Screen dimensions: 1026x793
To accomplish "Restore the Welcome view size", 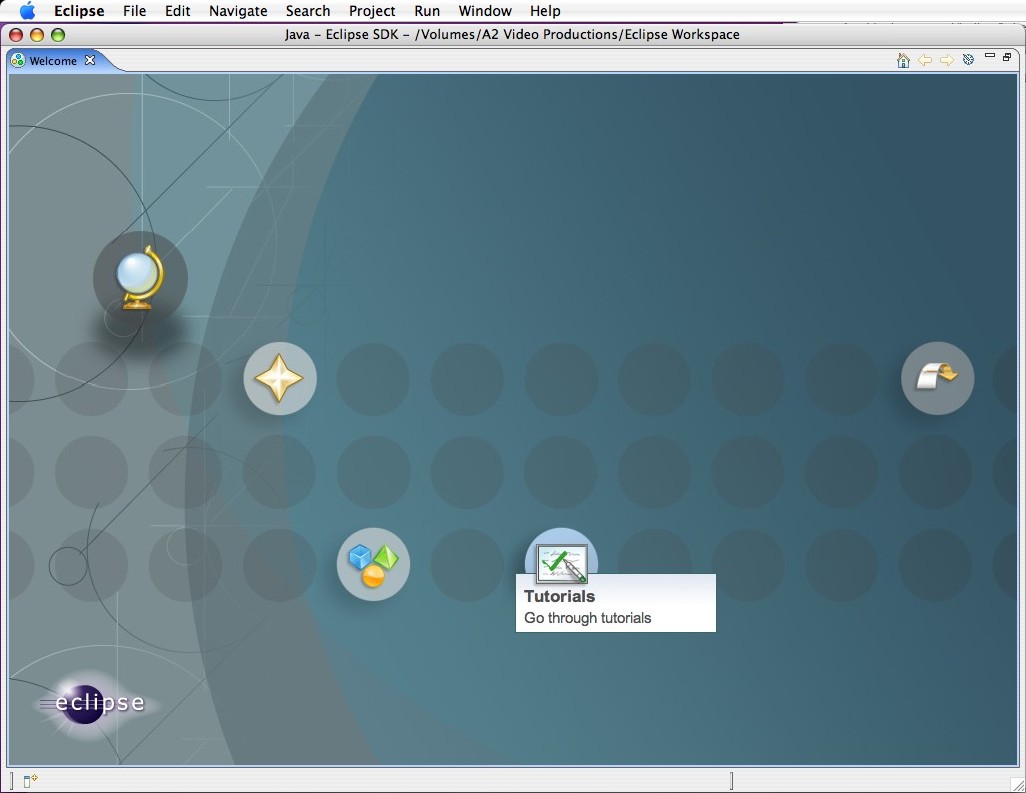I will click(x=1007, y=57).
